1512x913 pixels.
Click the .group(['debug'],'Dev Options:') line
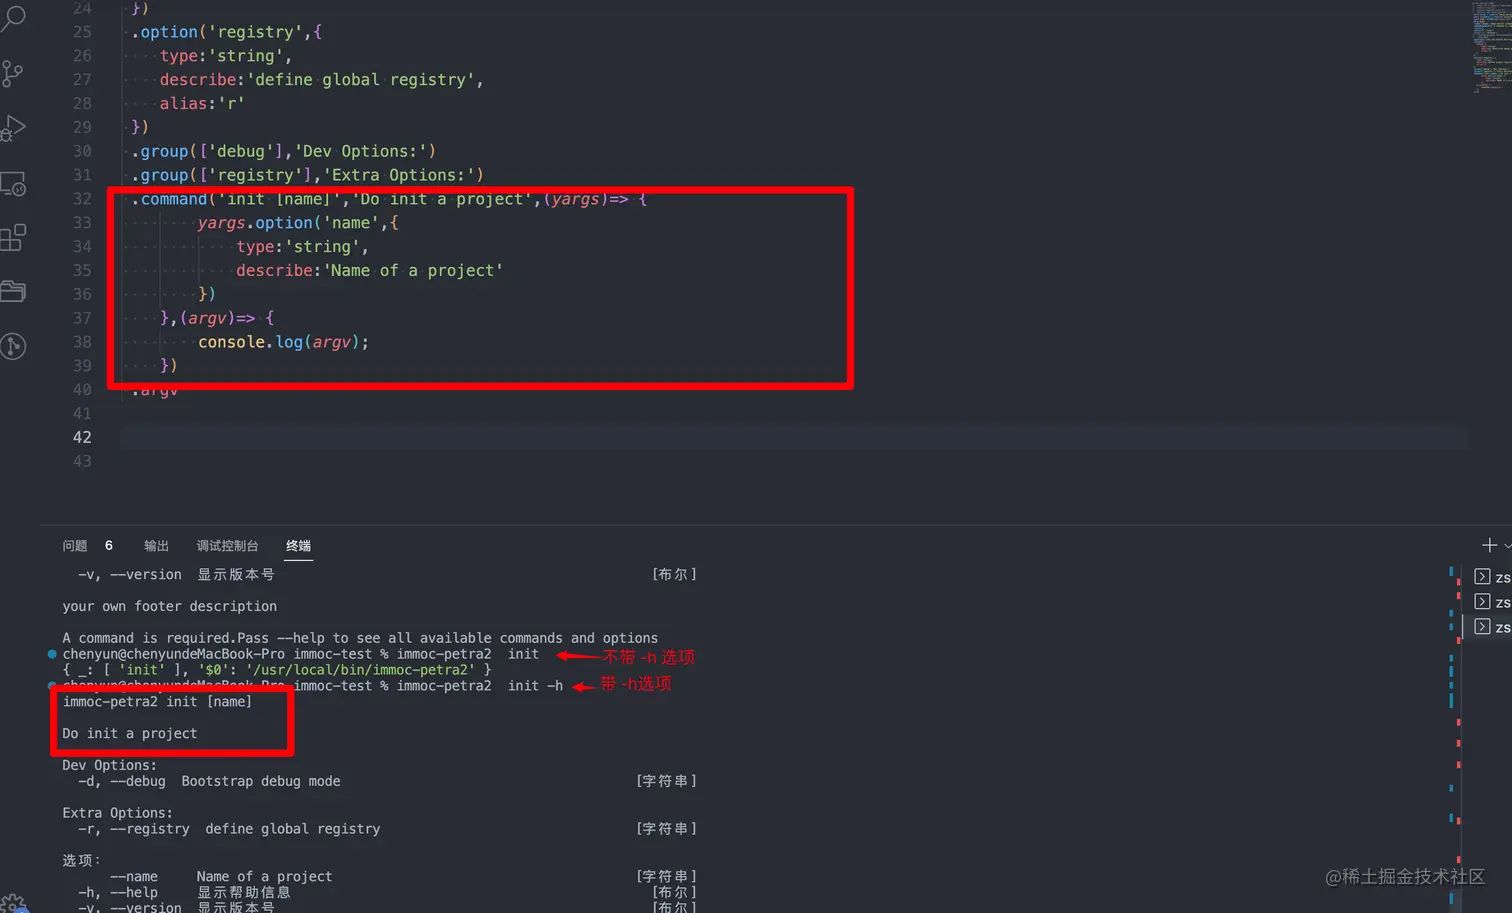coord(283,151)
